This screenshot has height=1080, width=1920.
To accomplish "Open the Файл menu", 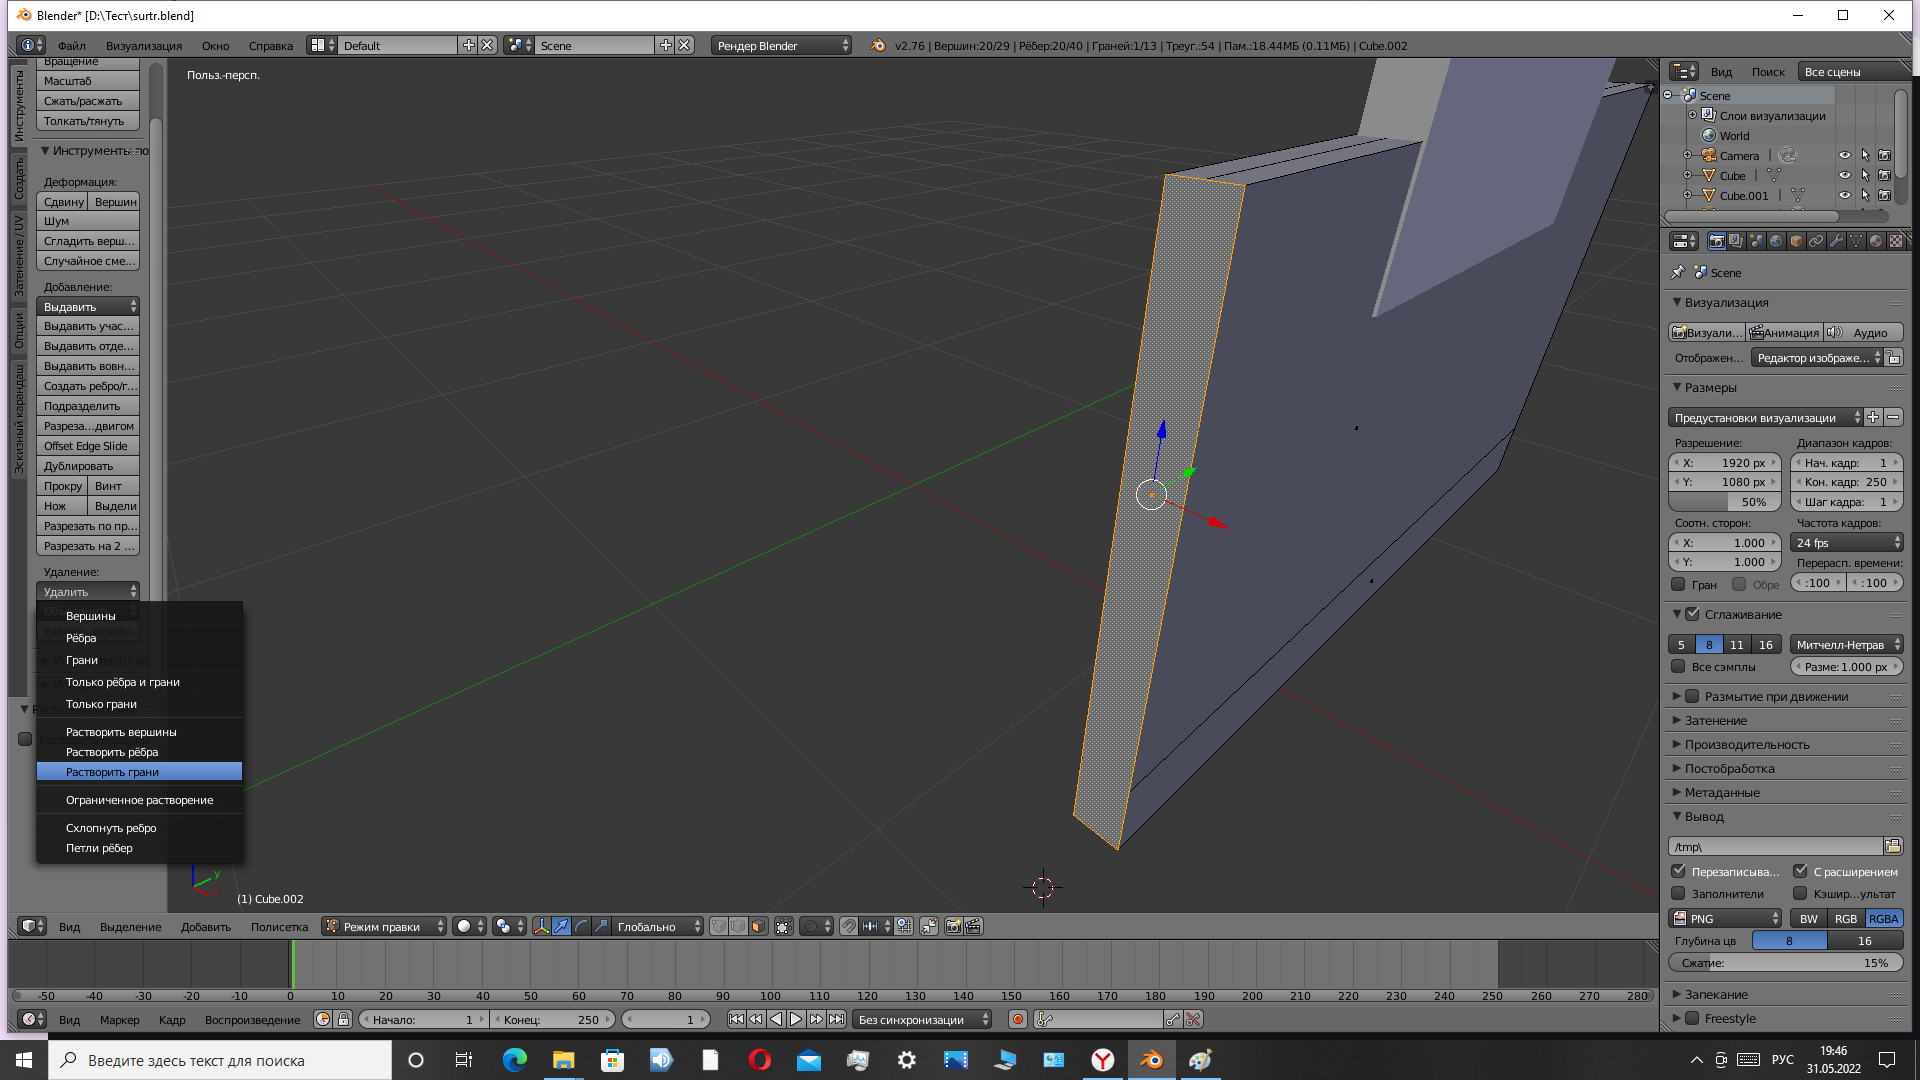I will [71, 46].
